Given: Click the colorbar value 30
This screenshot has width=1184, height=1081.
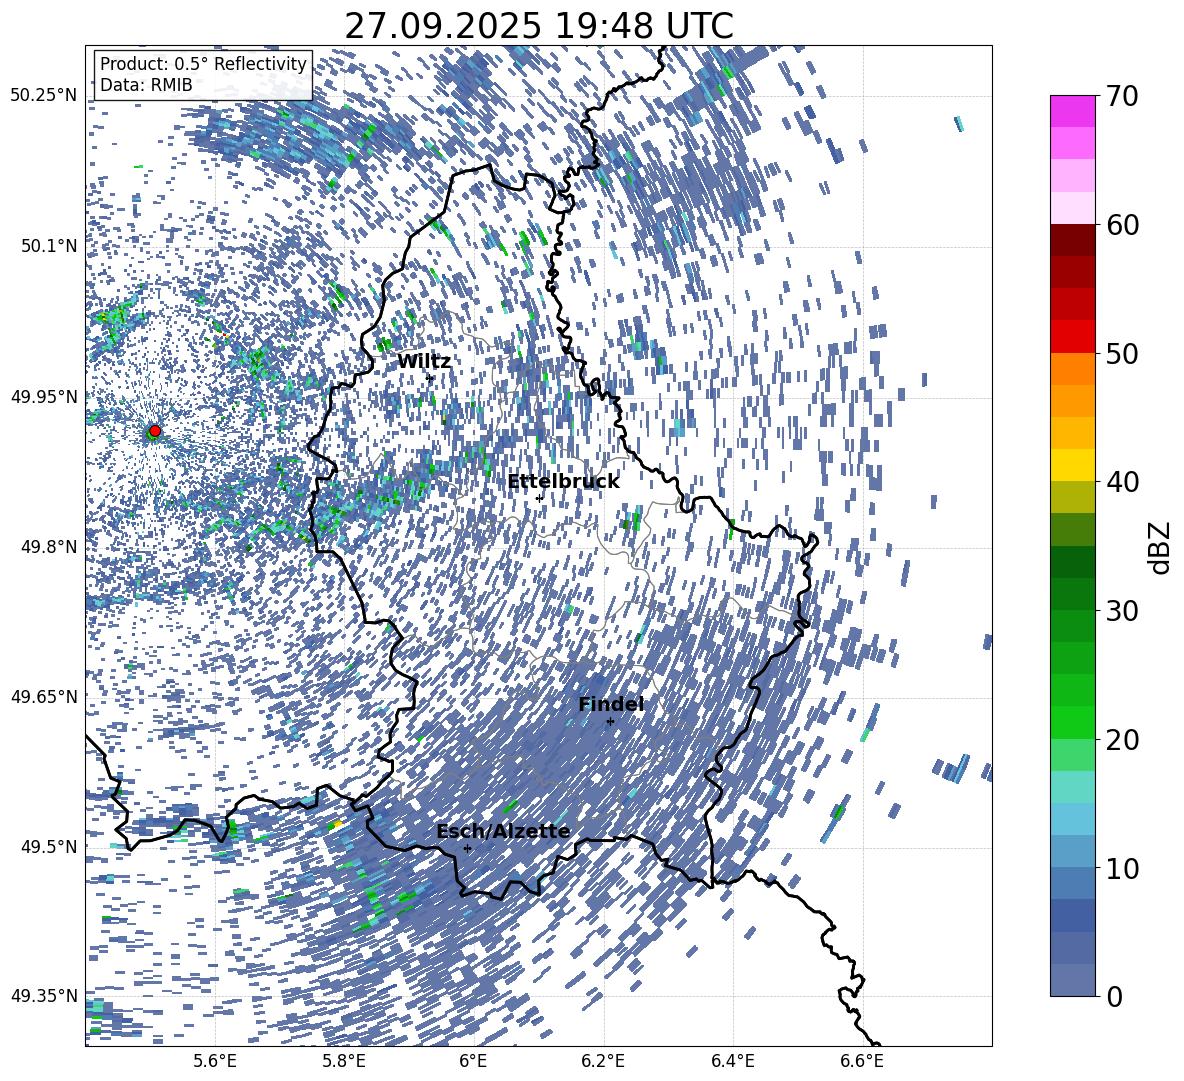Looking at the screenshot, I should tap(1122, 611).
